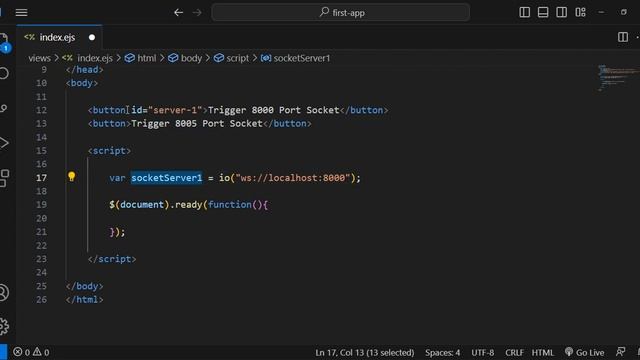Open Search in the activity bar
Image resolution: width=640 pixels, height=360 pixels.
(4, 73)
